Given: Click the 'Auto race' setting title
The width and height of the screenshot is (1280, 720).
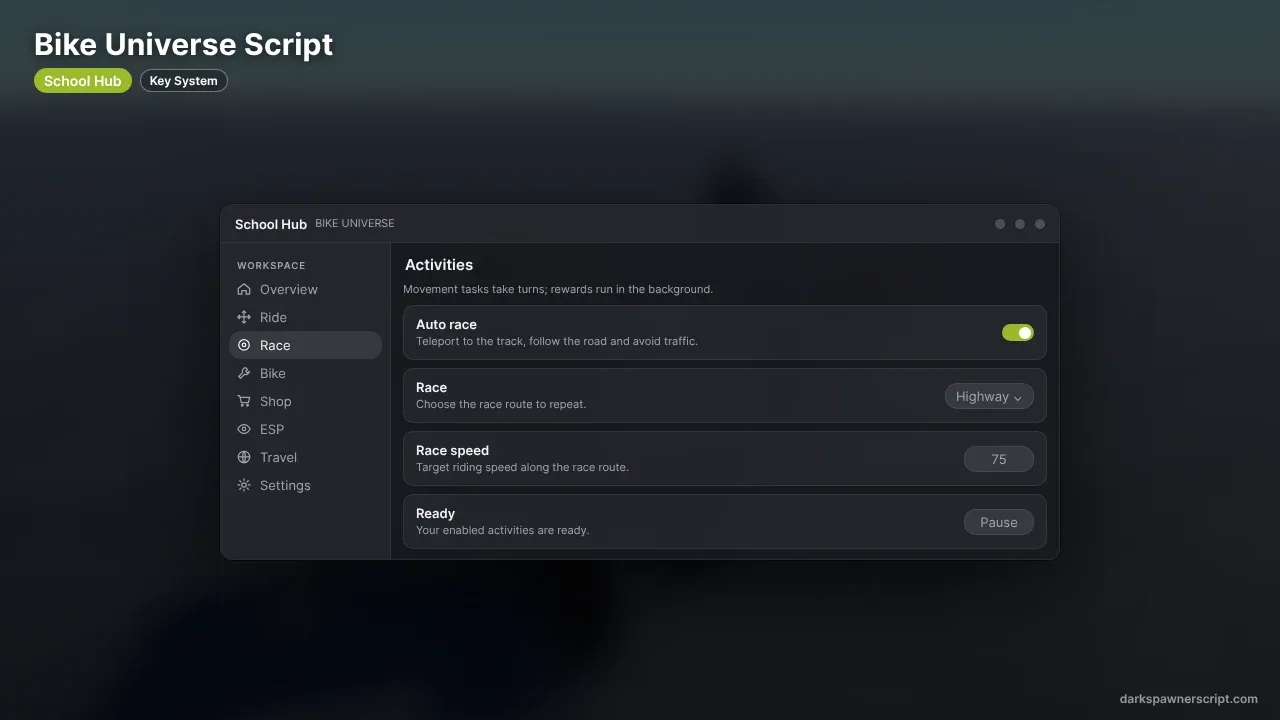Looking at the screenshot, I should [x=446, y=324].
